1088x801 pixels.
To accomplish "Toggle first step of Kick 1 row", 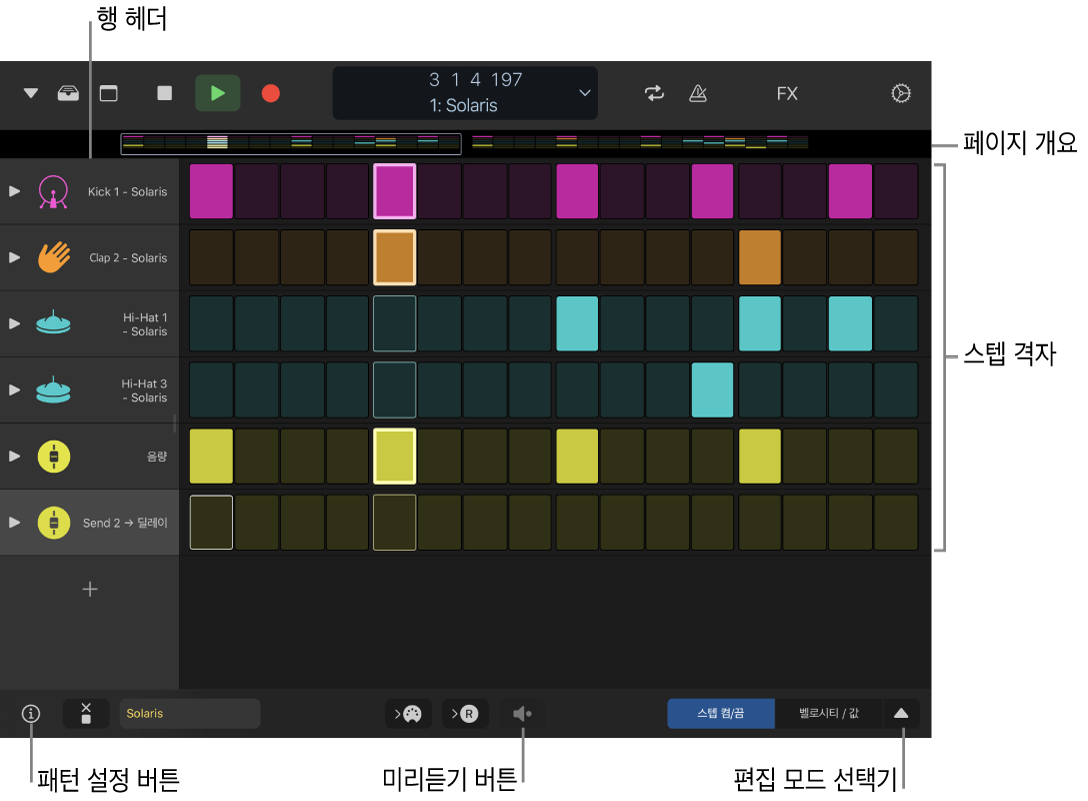I will tap(211, 191).
